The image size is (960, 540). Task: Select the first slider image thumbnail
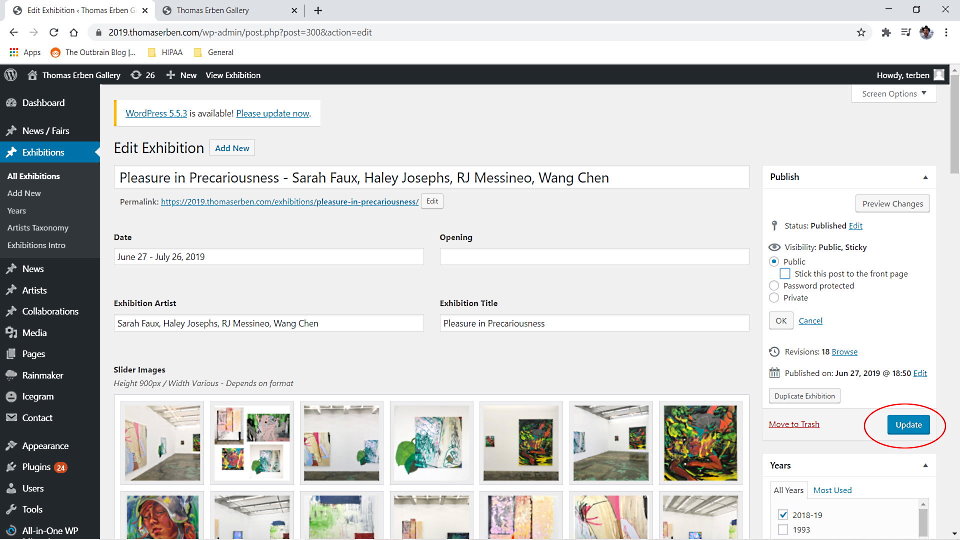point(162,443)
